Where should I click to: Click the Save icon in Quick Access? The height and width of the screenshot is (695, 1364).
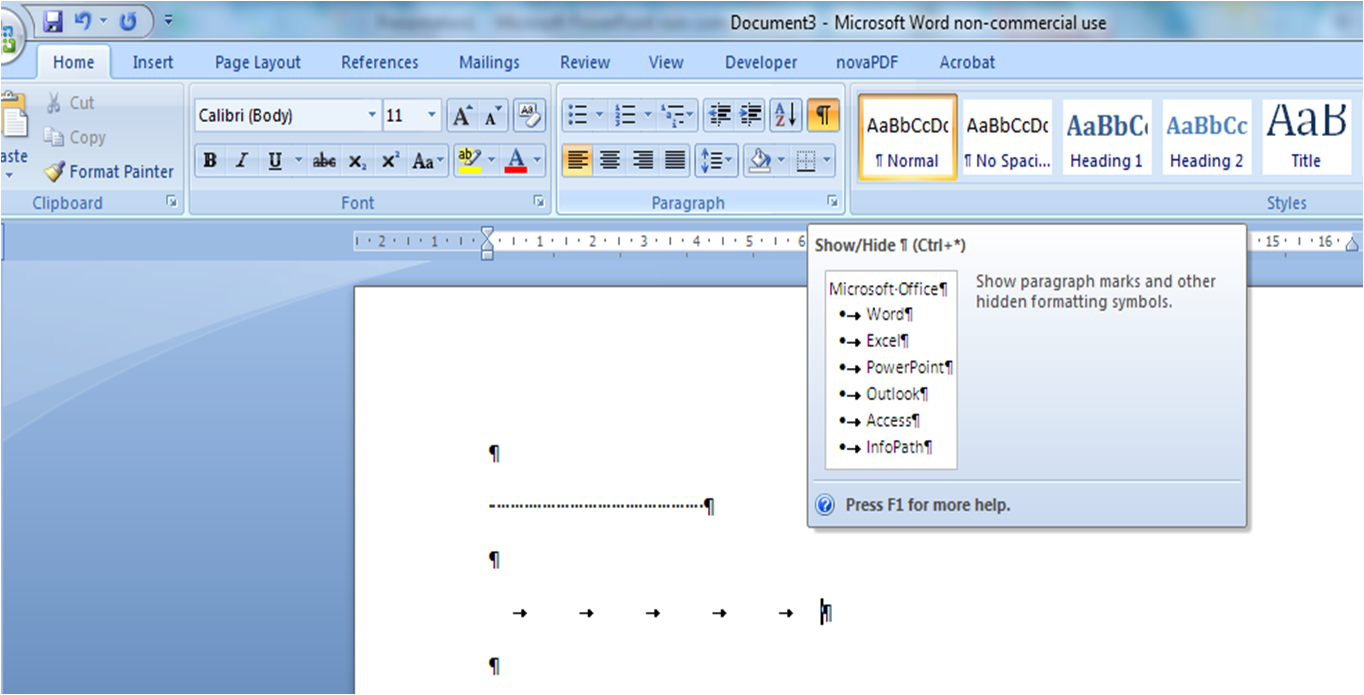[53, 21]
